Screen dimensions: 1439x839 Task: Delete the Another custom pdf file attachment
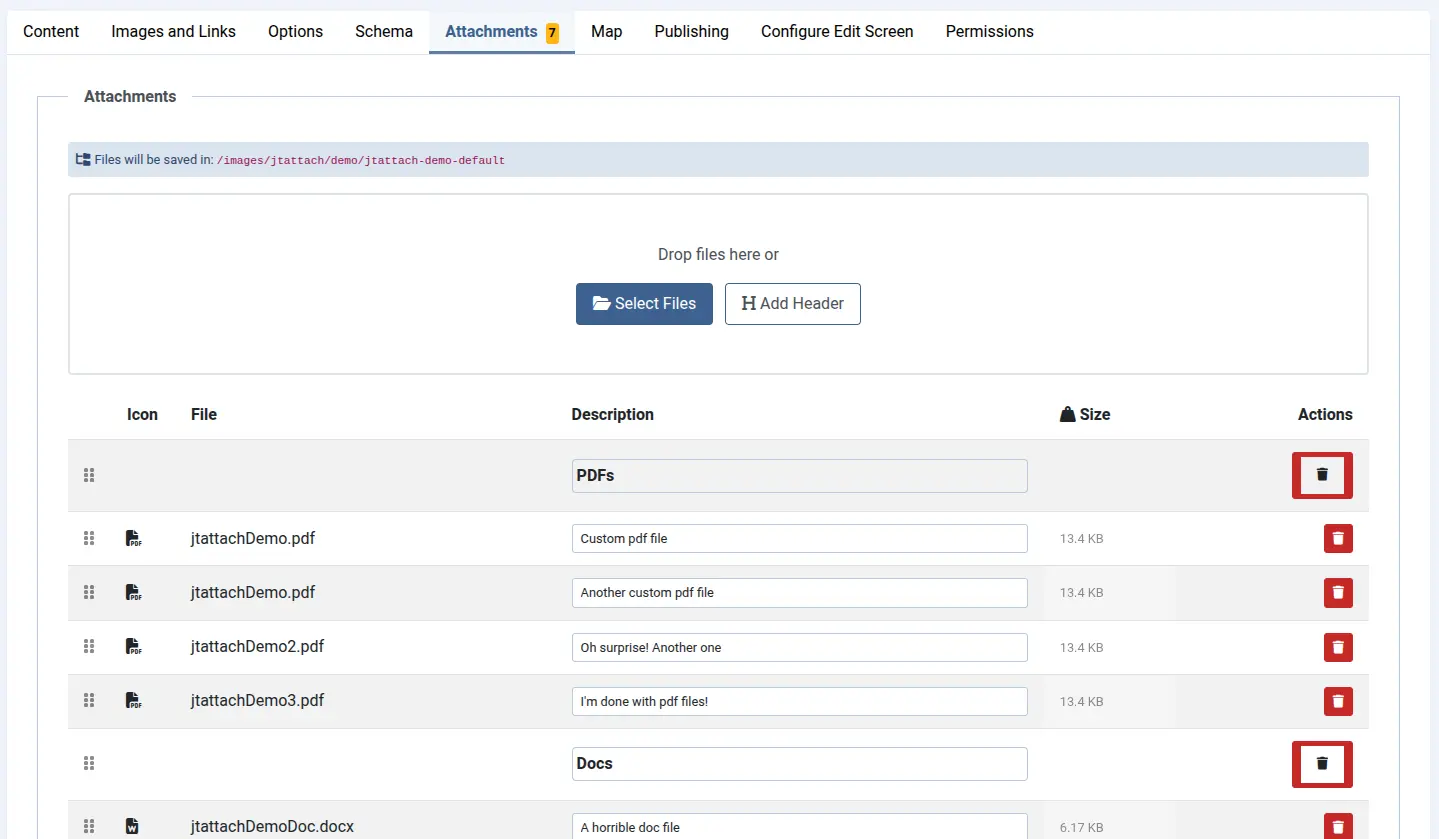tap(1338, 592)
